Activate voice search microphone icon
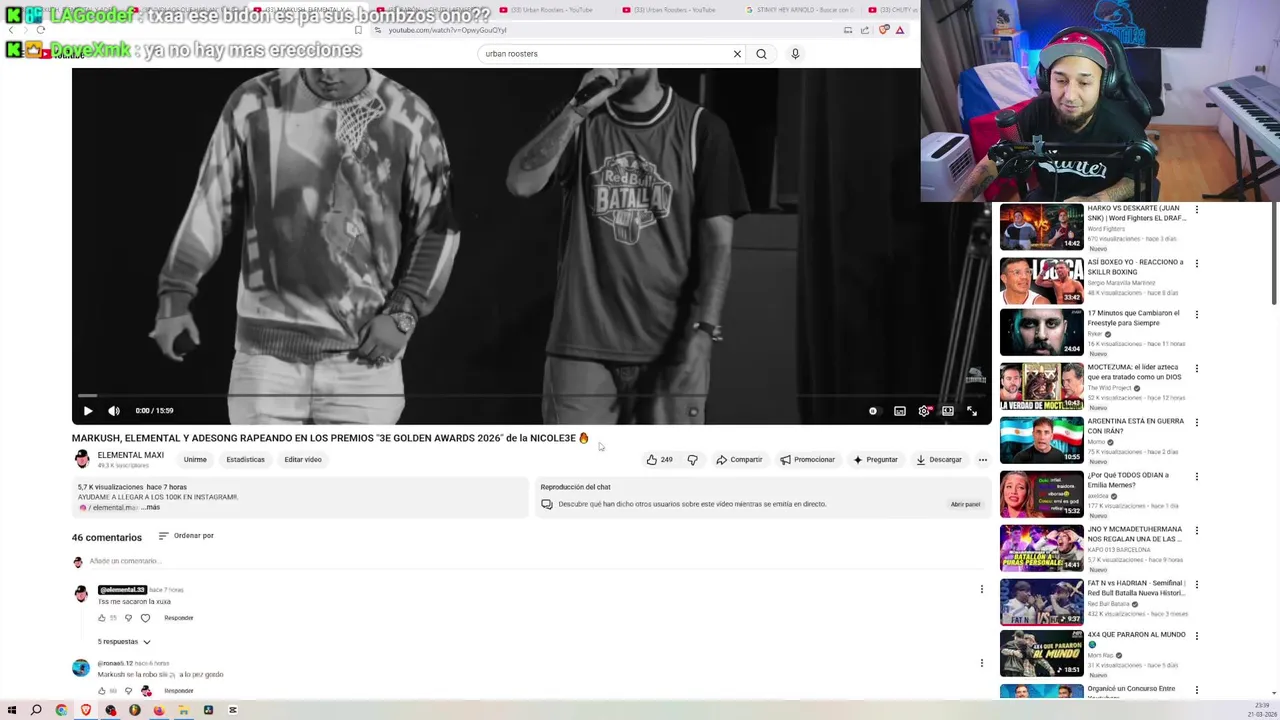 [795, 54]
